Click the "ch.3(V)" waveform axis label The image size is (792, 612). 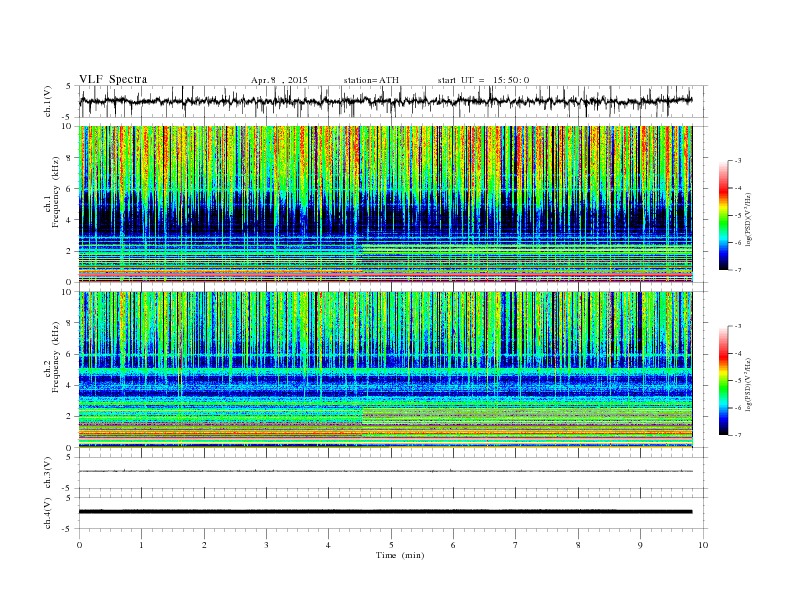(x=48, y=473)
